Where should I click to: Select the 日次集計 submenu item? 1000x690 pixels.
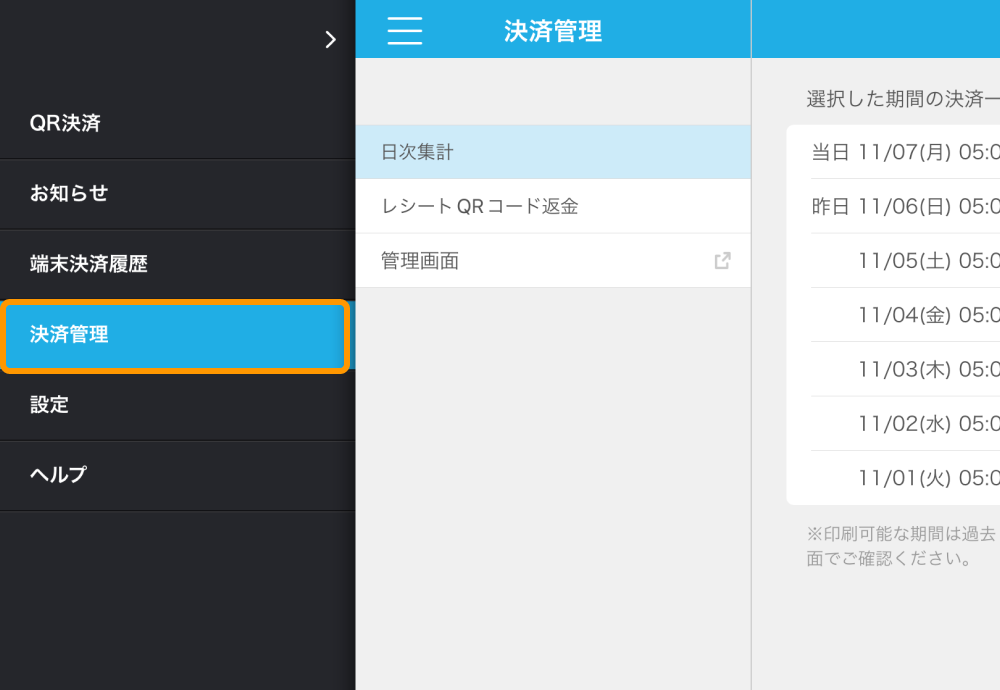click(552, 153)
